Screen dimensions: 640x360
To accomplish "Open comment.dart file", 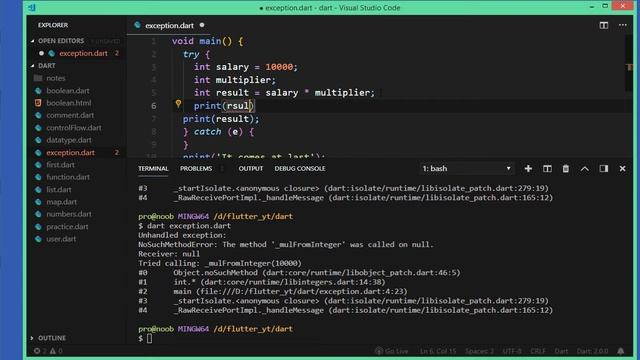I will point(70,116).
